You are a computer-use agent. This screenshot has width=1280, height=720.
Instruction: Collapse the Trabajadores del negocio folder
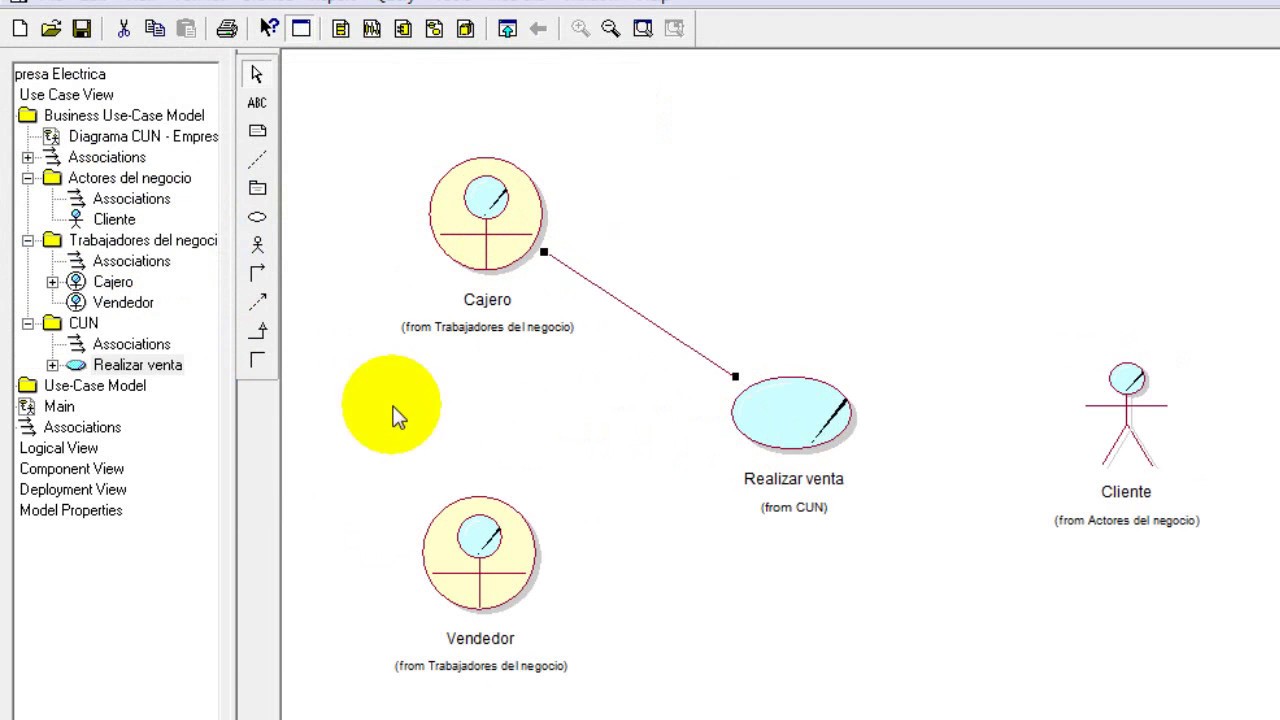point(28,240)
